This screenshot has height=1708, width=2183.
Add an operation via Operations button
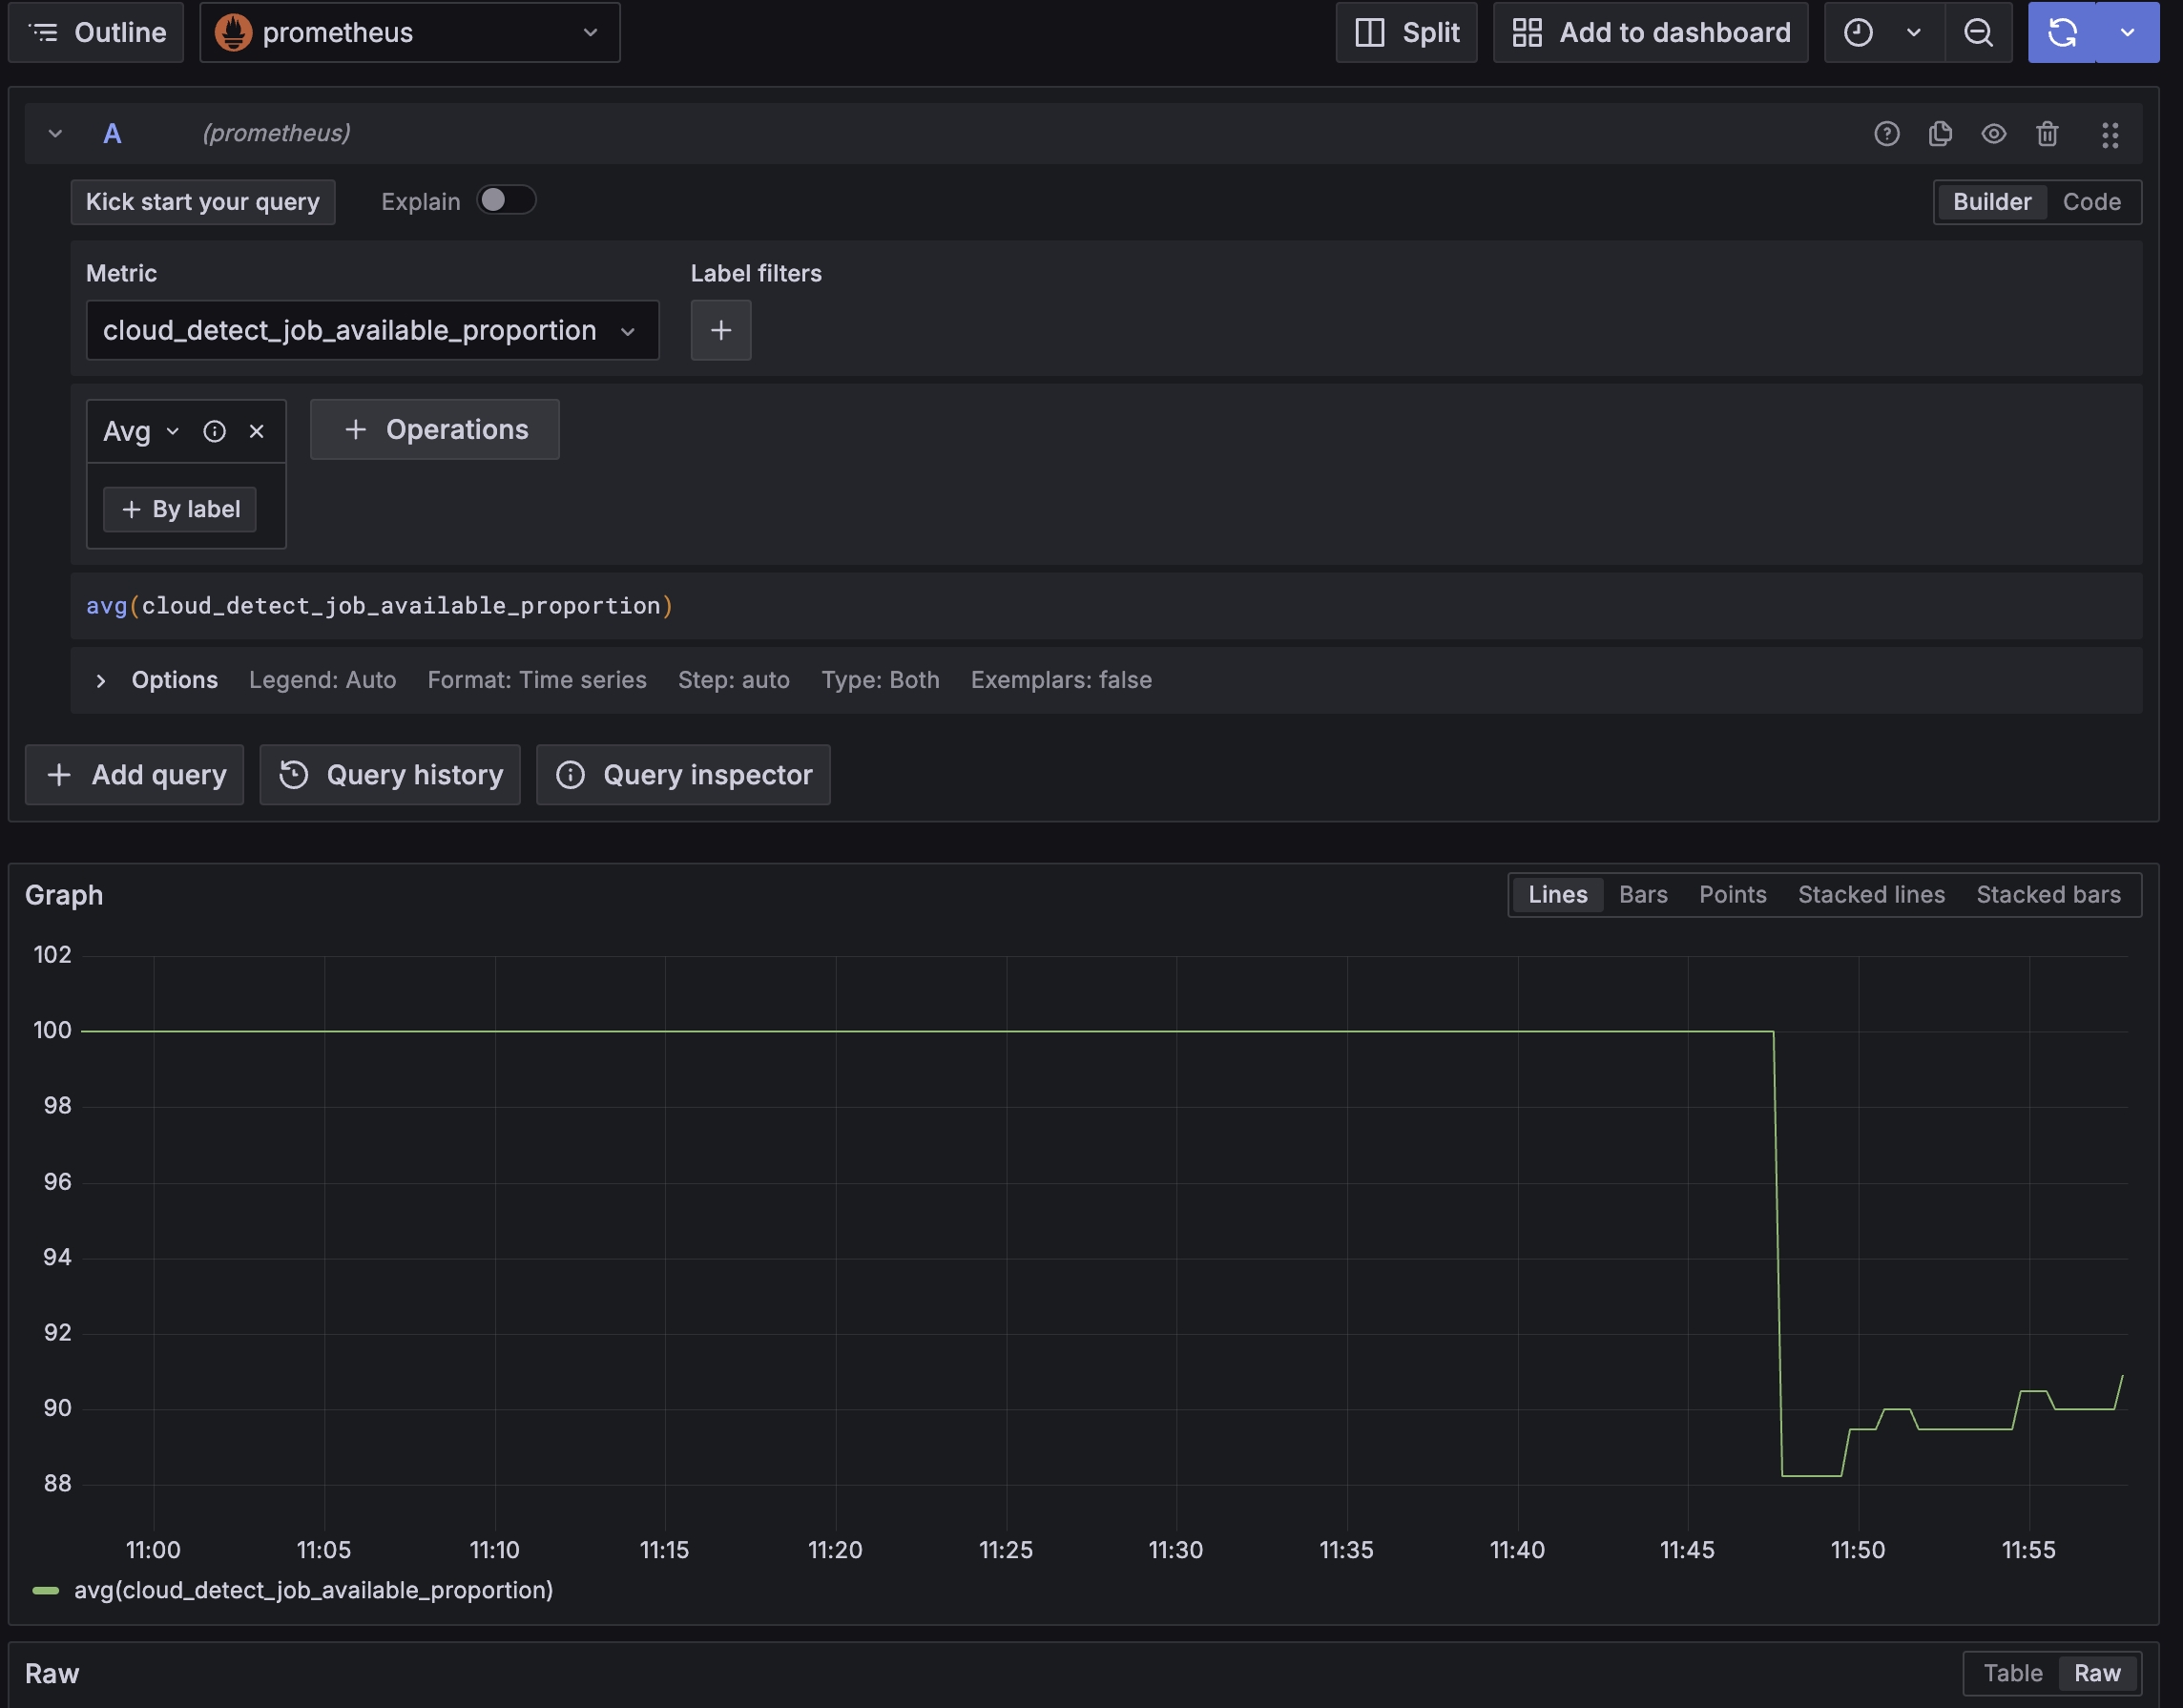click(435, 430)
